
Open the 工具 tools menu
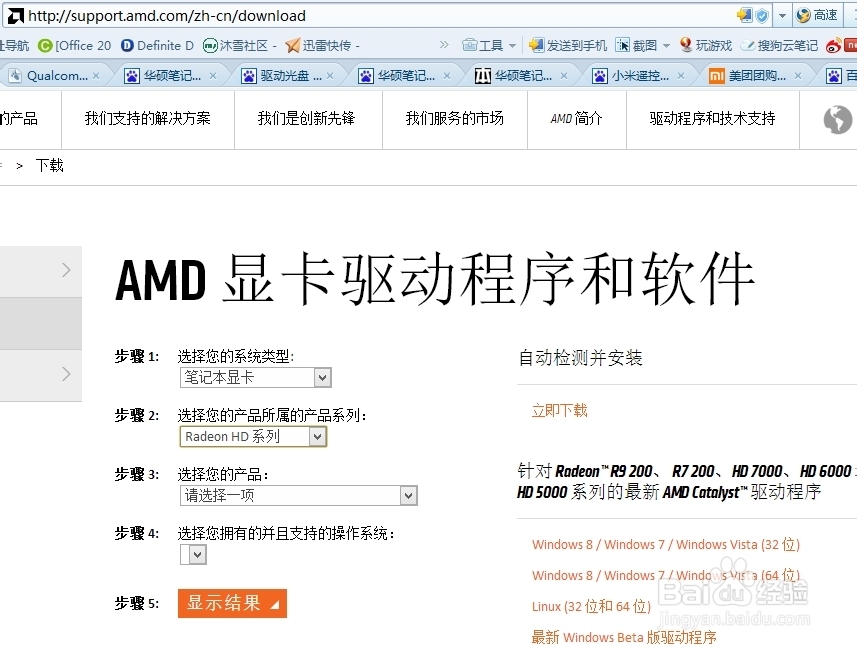click(489, 45)
